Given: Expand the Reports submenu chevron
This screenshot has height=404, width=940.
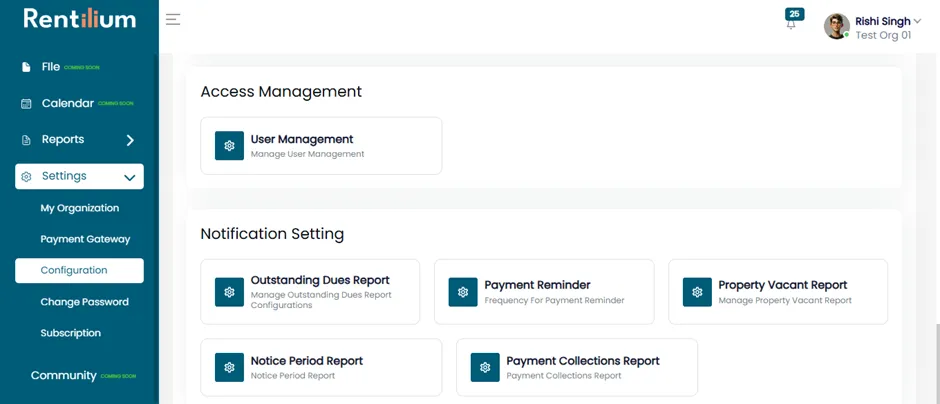Looking at the screenshot, I should pos(130,140).
